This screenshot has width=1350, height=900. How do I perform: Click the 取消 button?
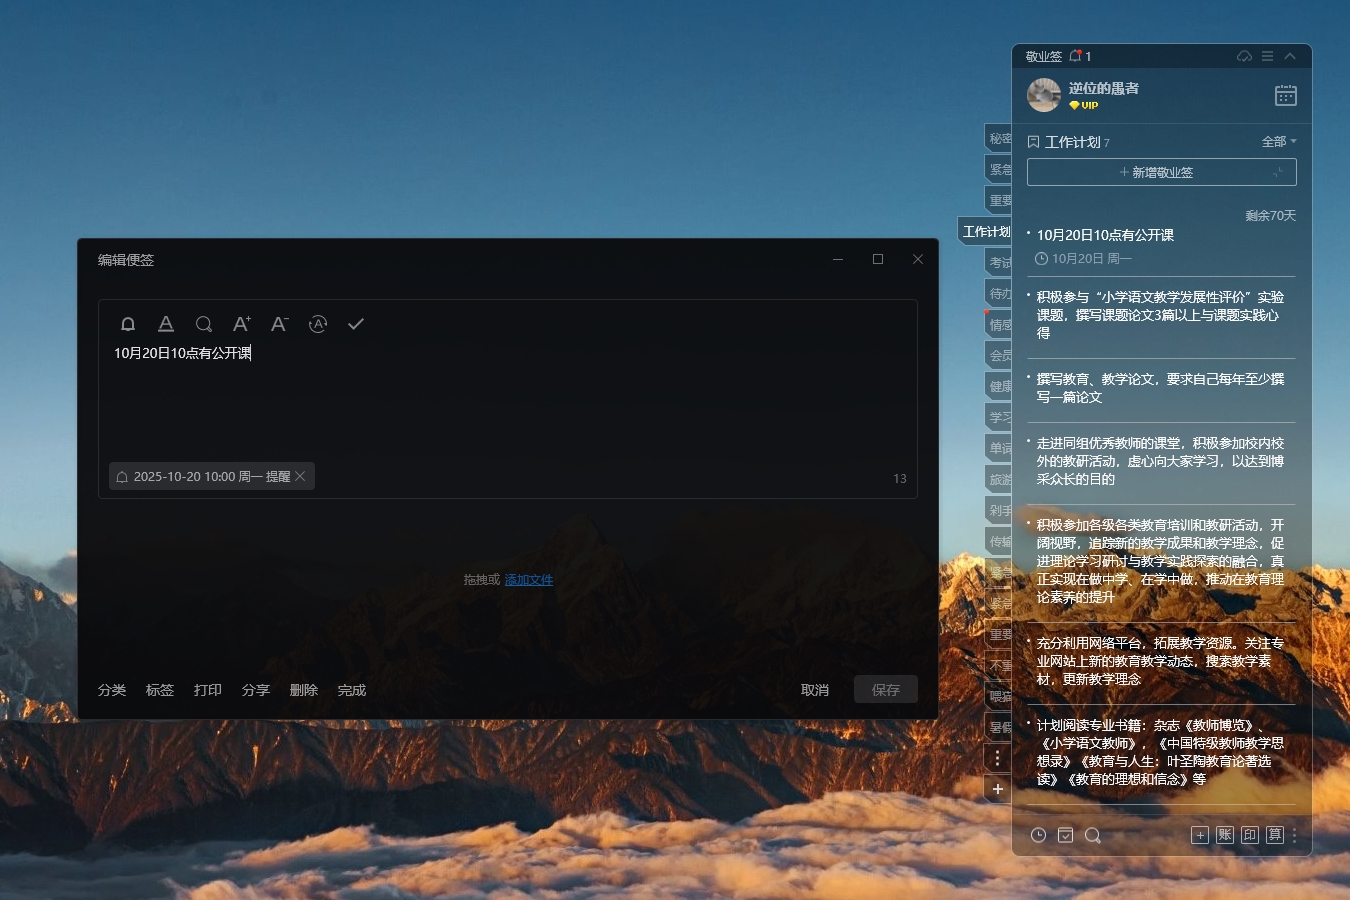(x=815, y=690)
